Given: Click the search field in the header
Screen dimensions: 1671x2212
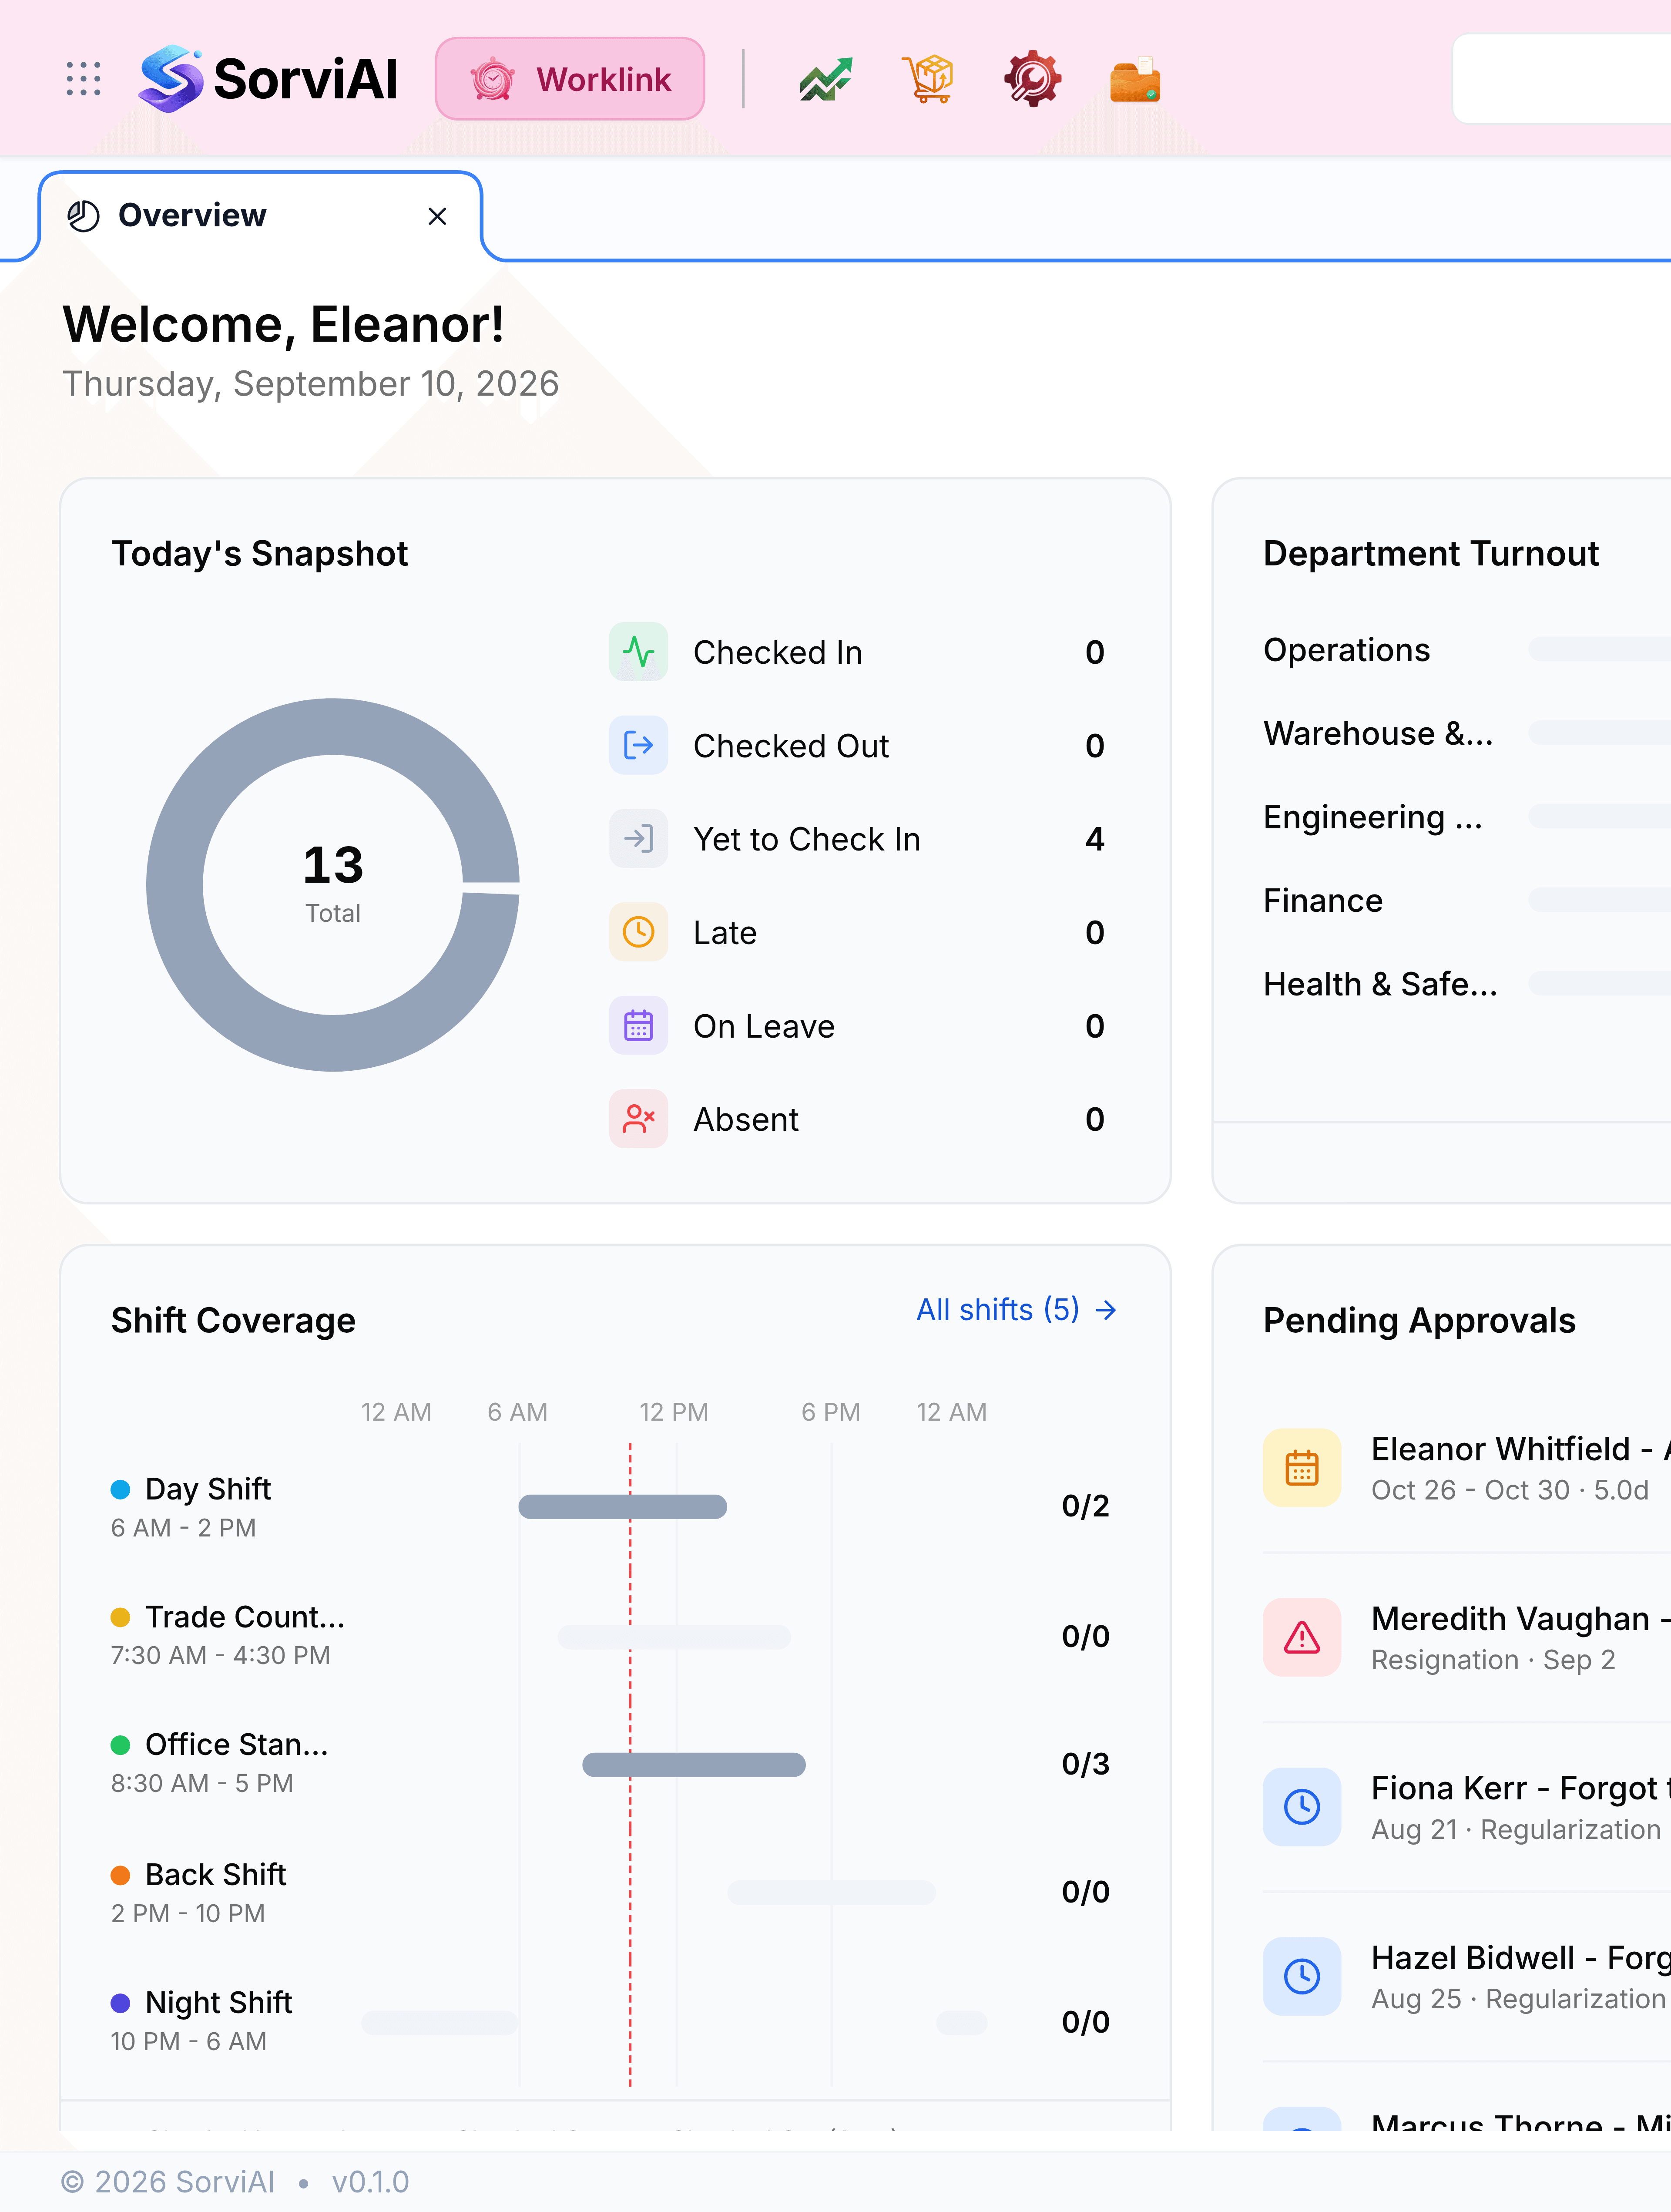Looking at the screenshot, I should tap(1562, 79).
